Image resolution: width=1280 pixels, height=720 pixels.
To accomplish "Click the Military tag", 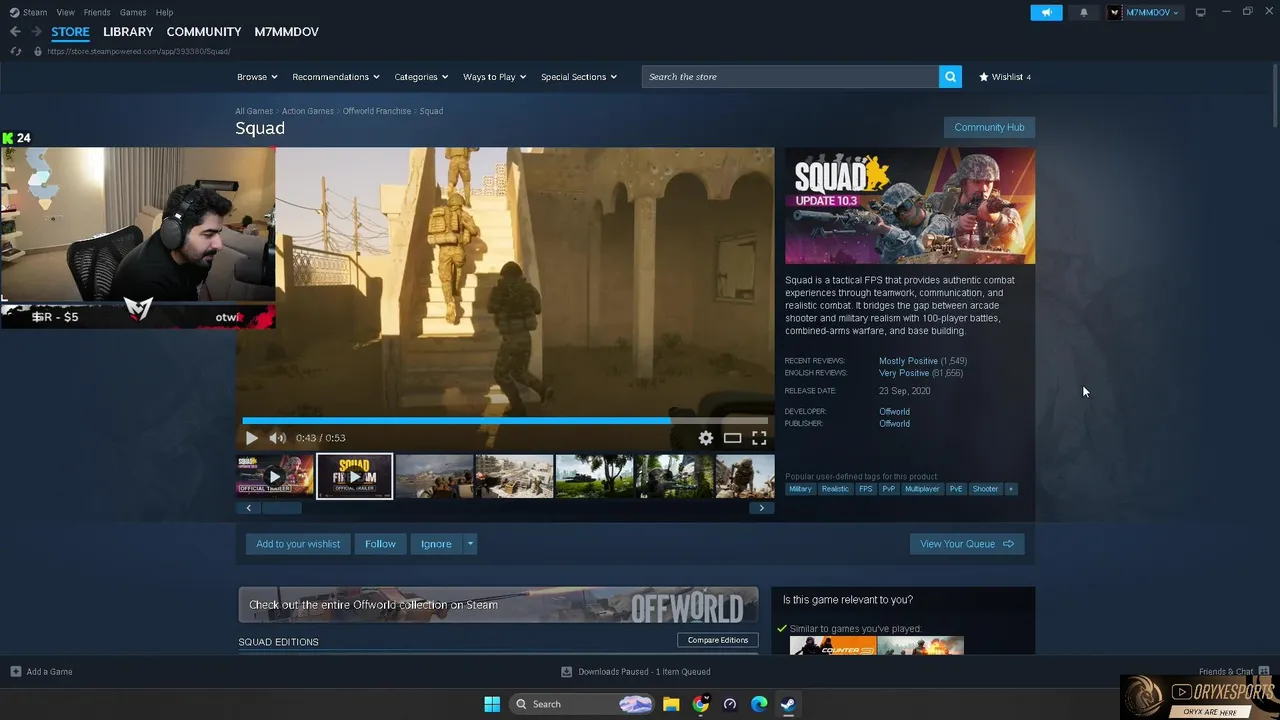I will (x=800, y=489).
